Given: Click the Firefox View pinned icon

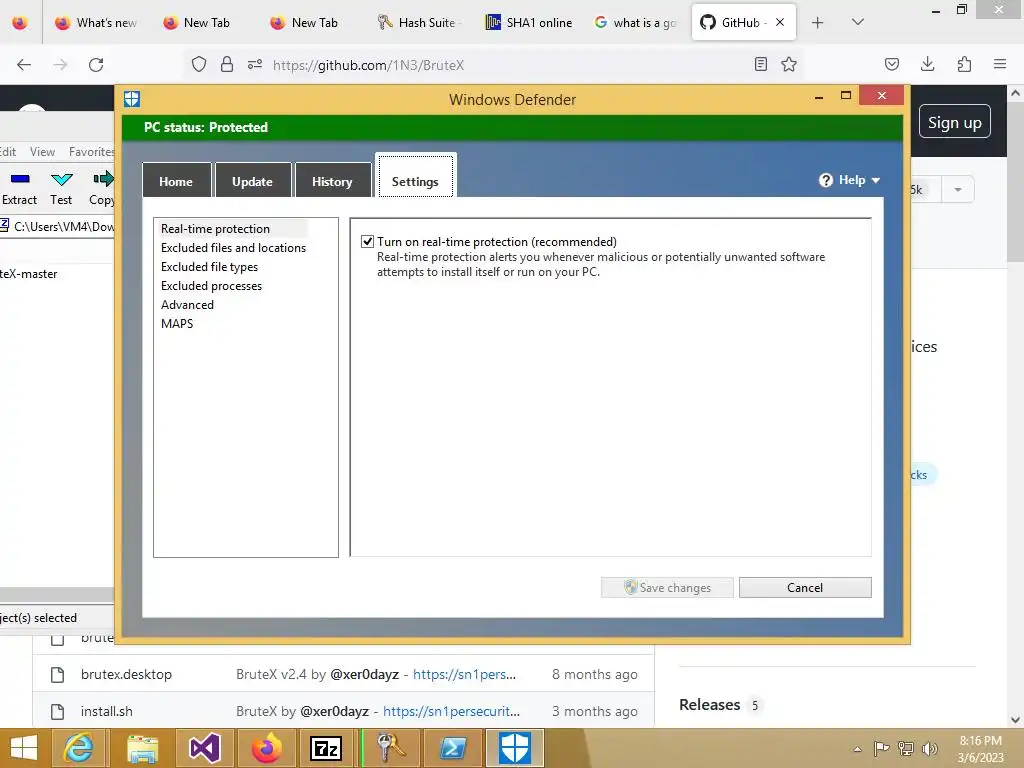Looking at the screenshot, I should point(20,22).
